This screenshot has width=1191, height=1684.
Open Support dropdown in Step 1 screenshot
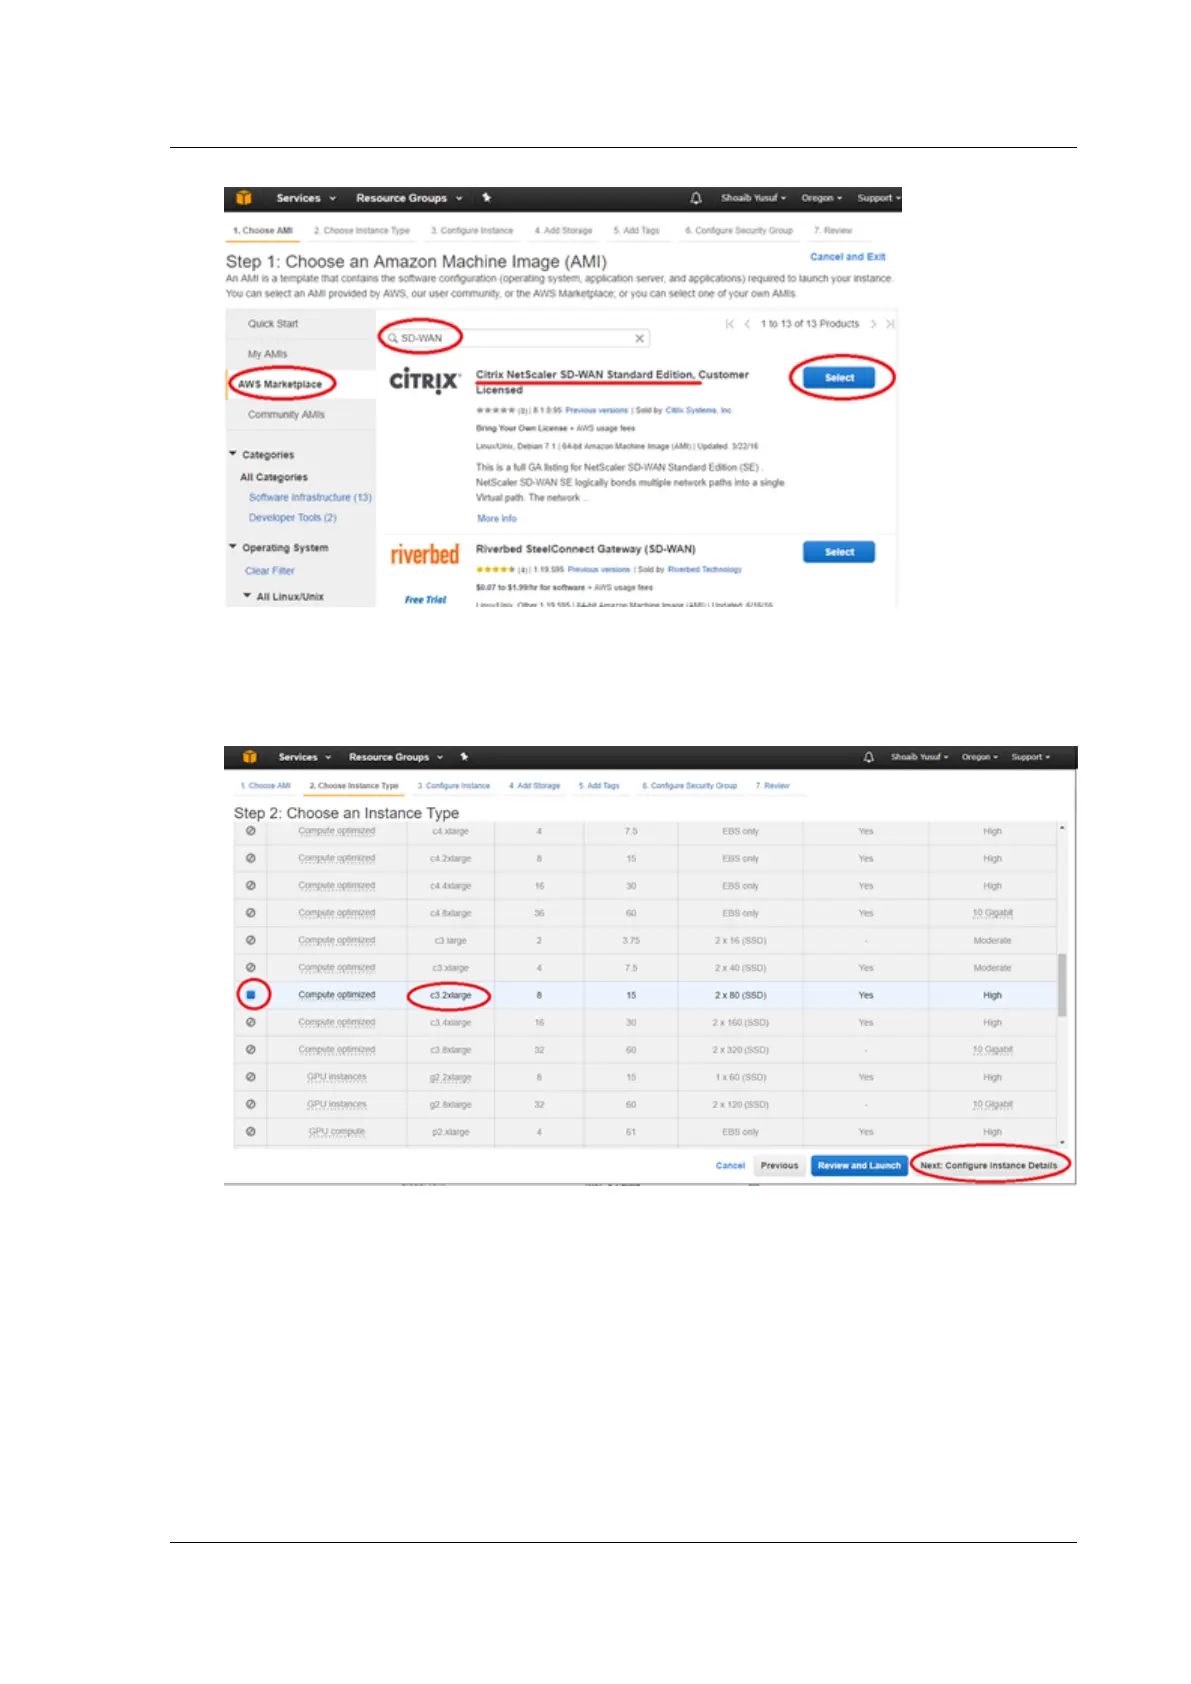[878, 198]
